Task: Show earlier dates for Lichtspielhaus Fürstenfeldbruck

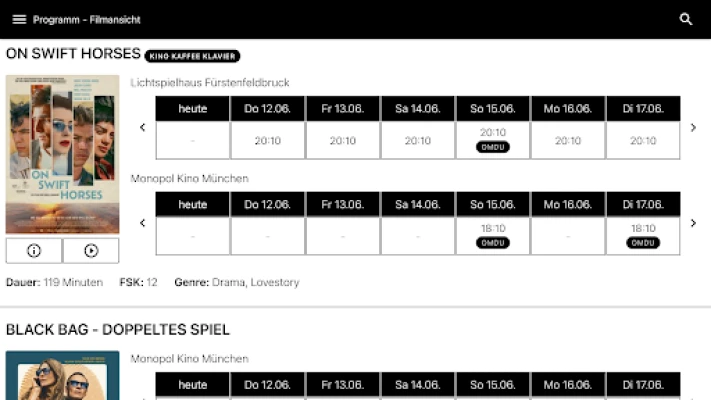Action: (x=142, y=127)
